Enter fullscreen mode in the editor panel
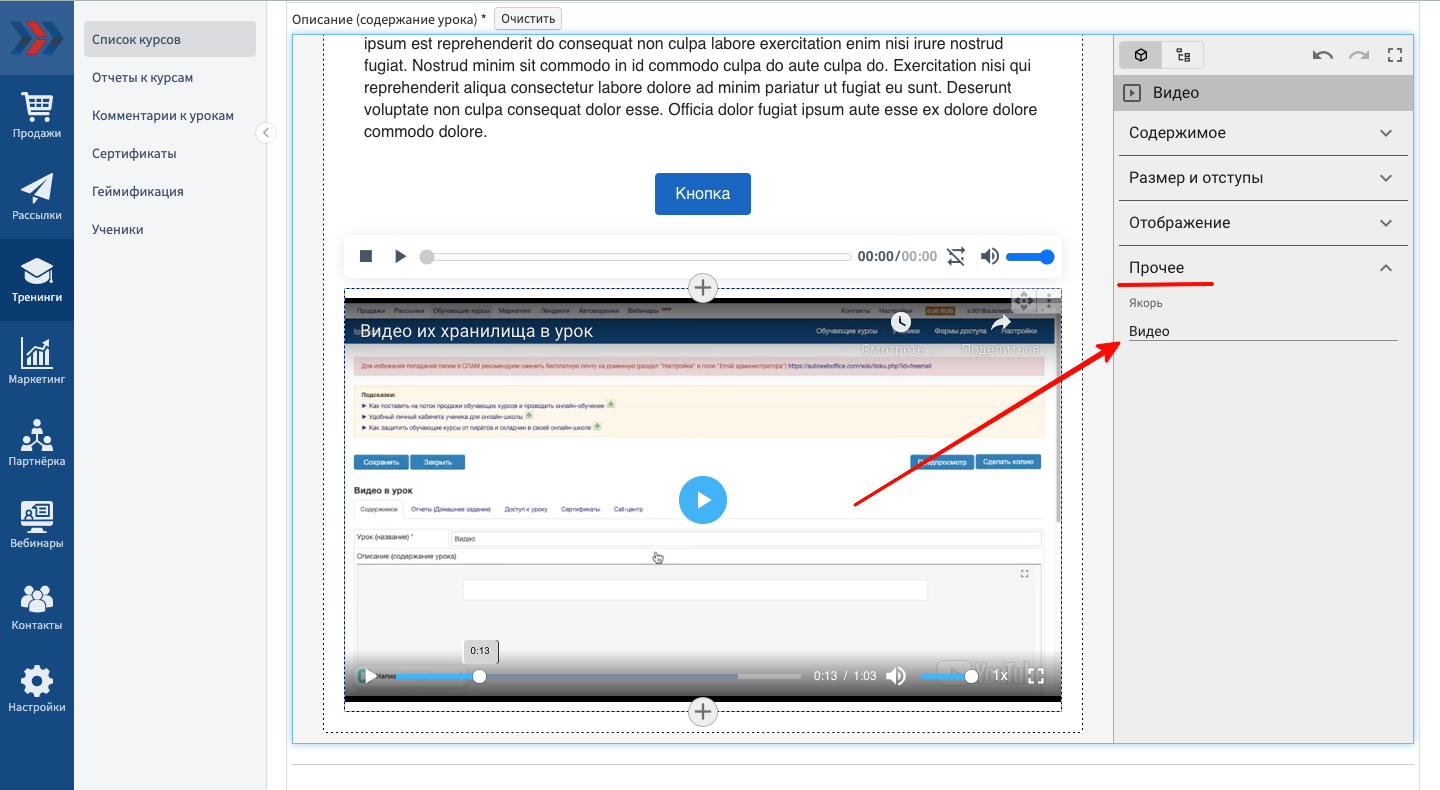The height and width of the screenshot is (790, 1440). pyautogui.click(x=1395, y=55)
